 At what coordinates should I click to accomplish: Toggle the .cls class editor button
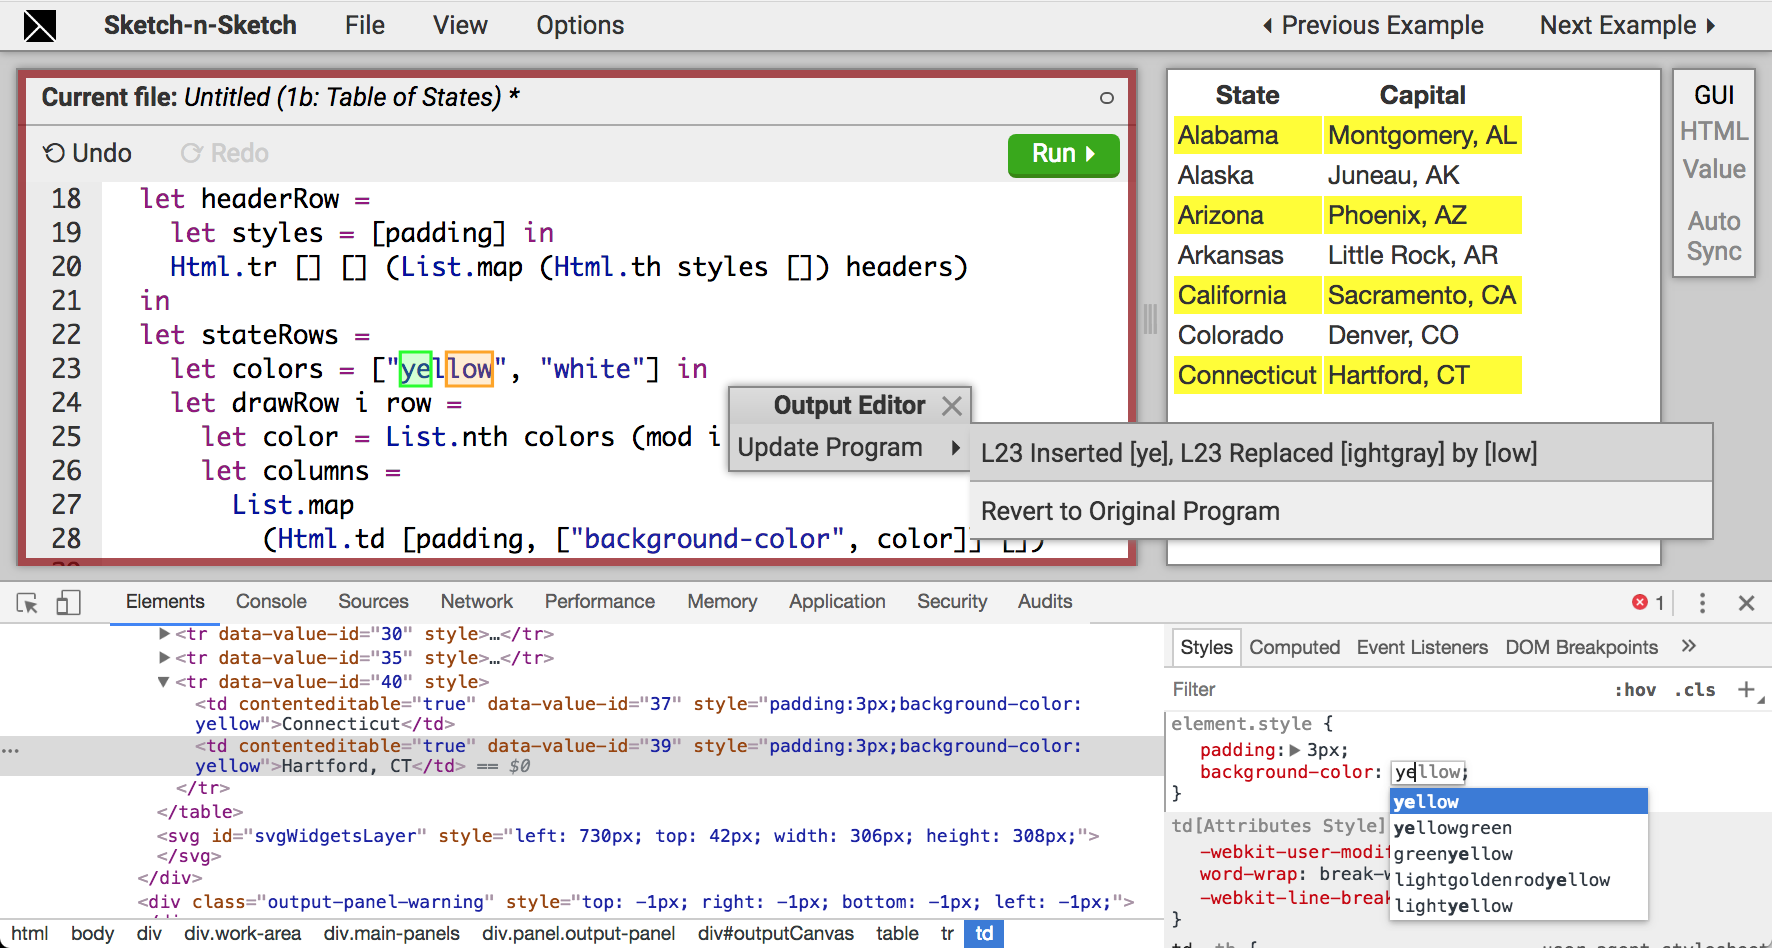pos(1695,690)
